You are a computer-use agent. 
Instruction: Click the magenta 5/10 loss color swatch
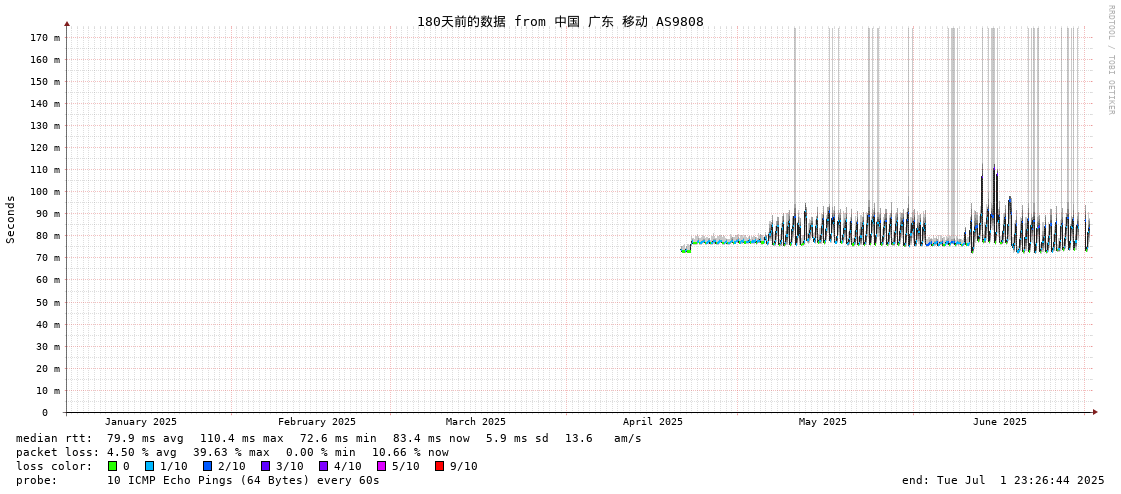click(381, 466)
